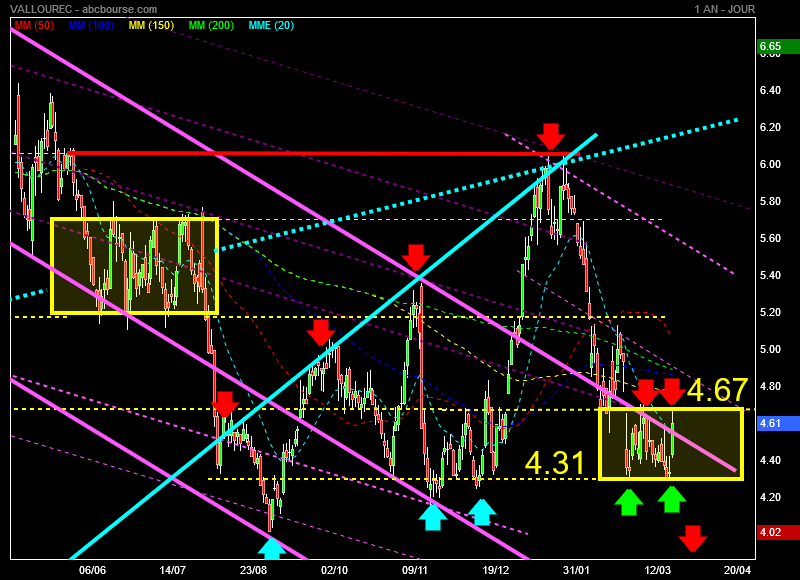Image resolution: width=800 pixels, height=580 pixels.
Task: Click the red 4.02 price tag
Action: tap(778, 533)
